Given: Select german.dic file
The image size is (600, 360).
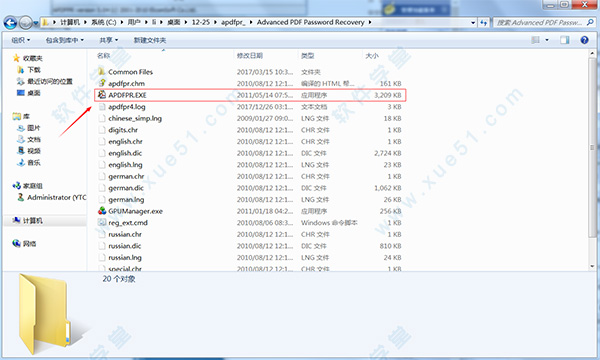Looking at the screenshot, I should point(126,188).
